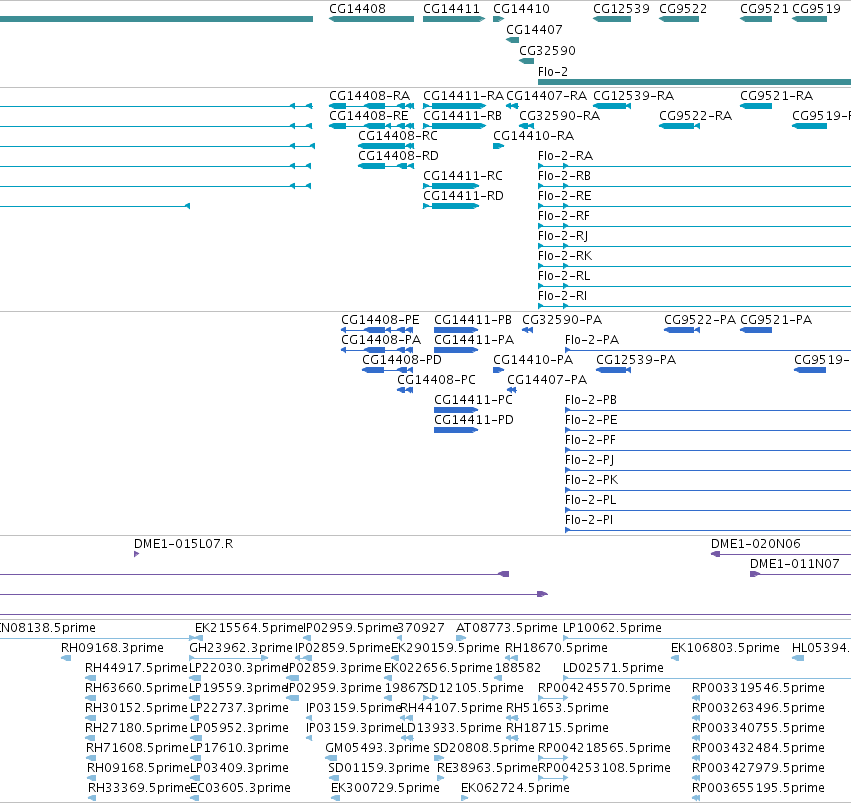Click EST GH23962.3prime
Viewport: 851px width, 803px height.
click(240, 648)
